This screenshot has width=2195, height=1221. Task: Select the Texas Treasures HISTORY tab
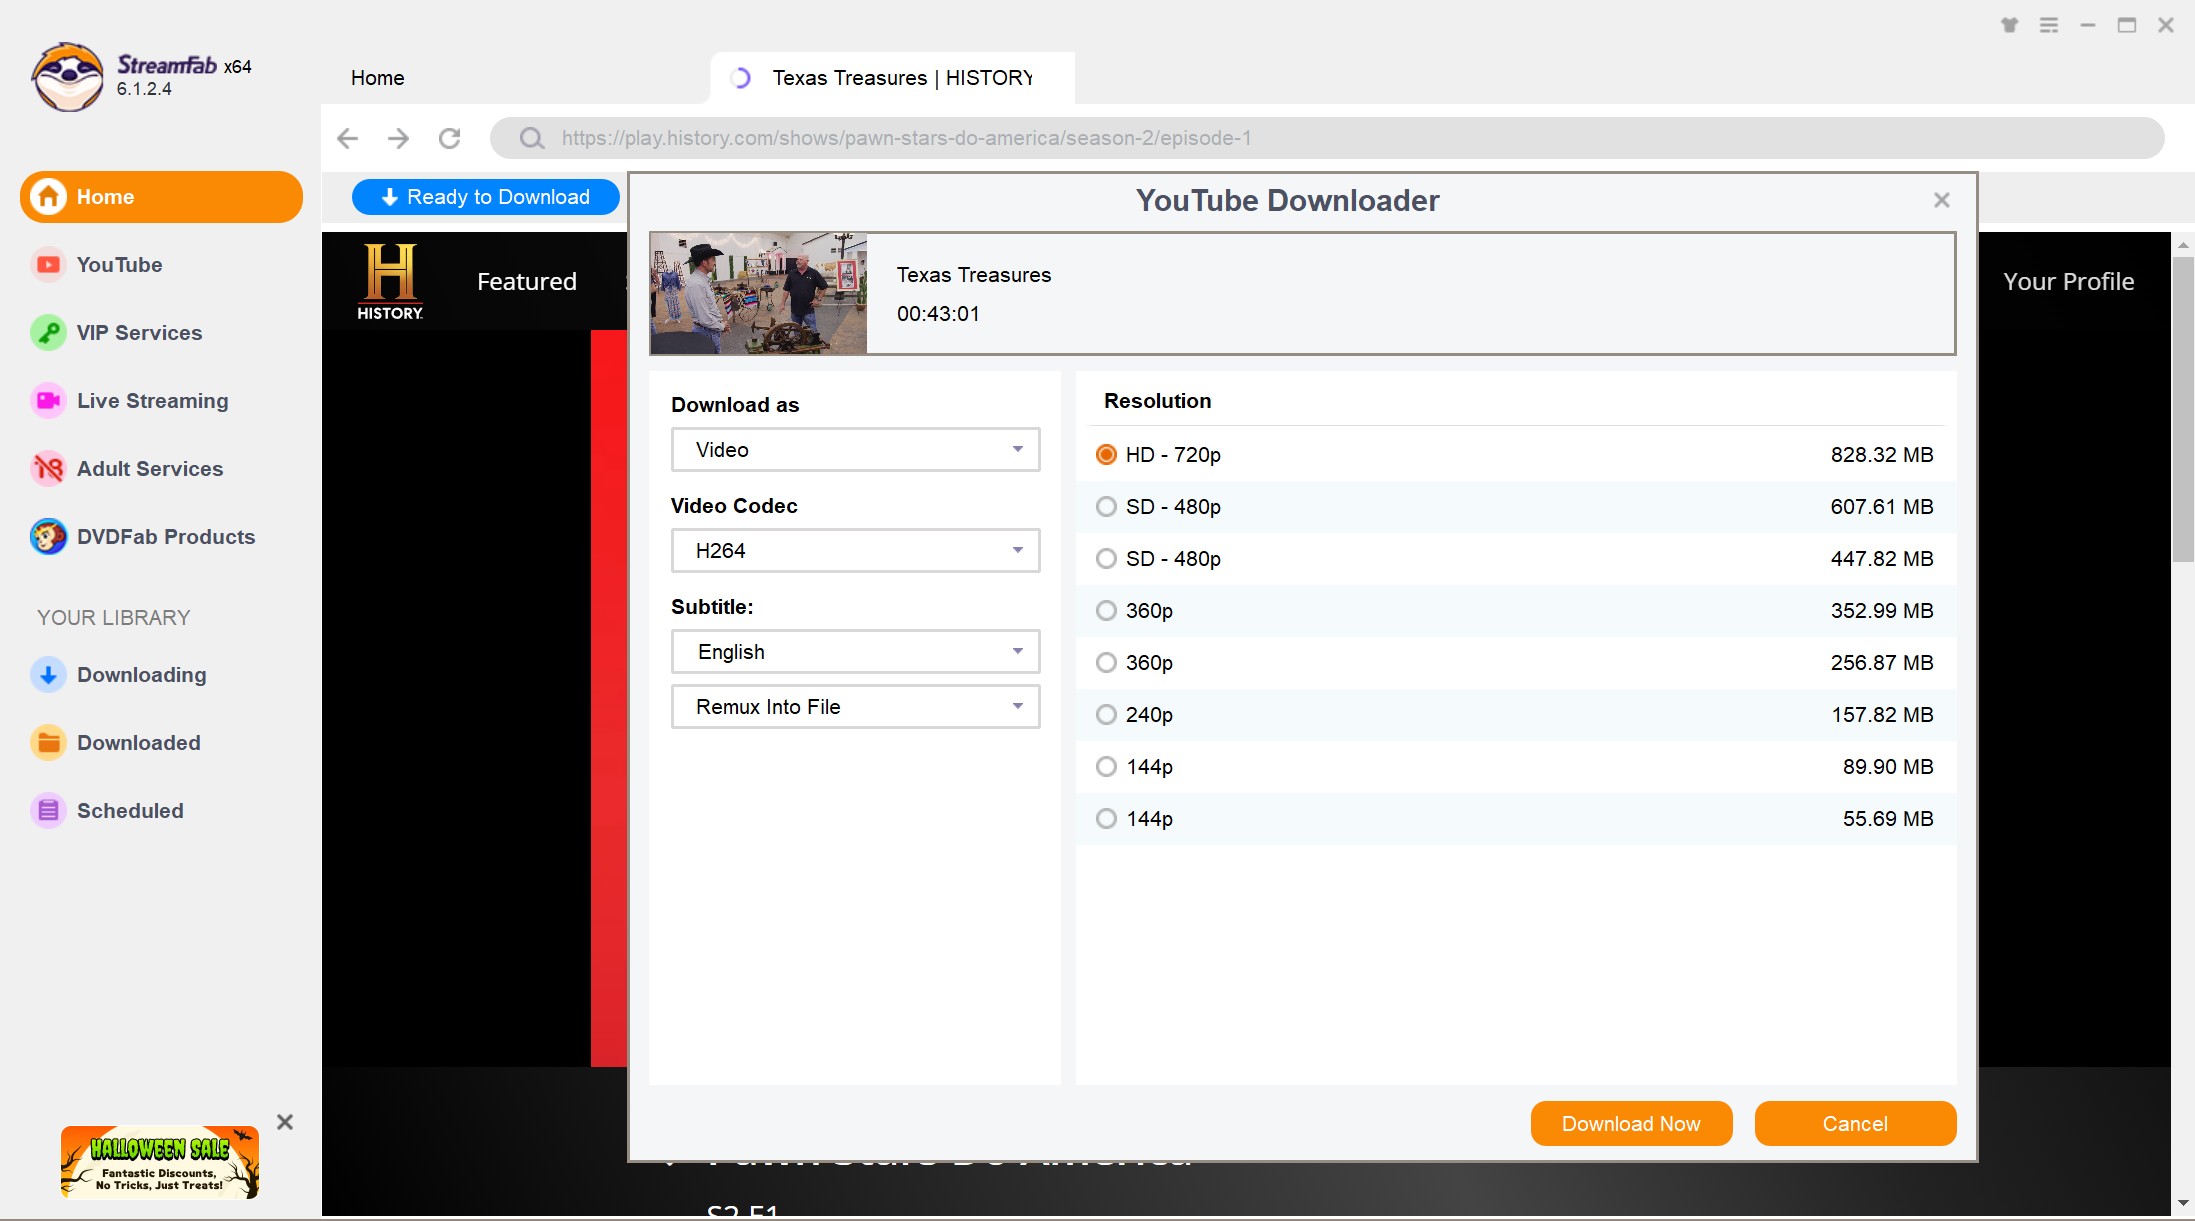pos(890,78)
